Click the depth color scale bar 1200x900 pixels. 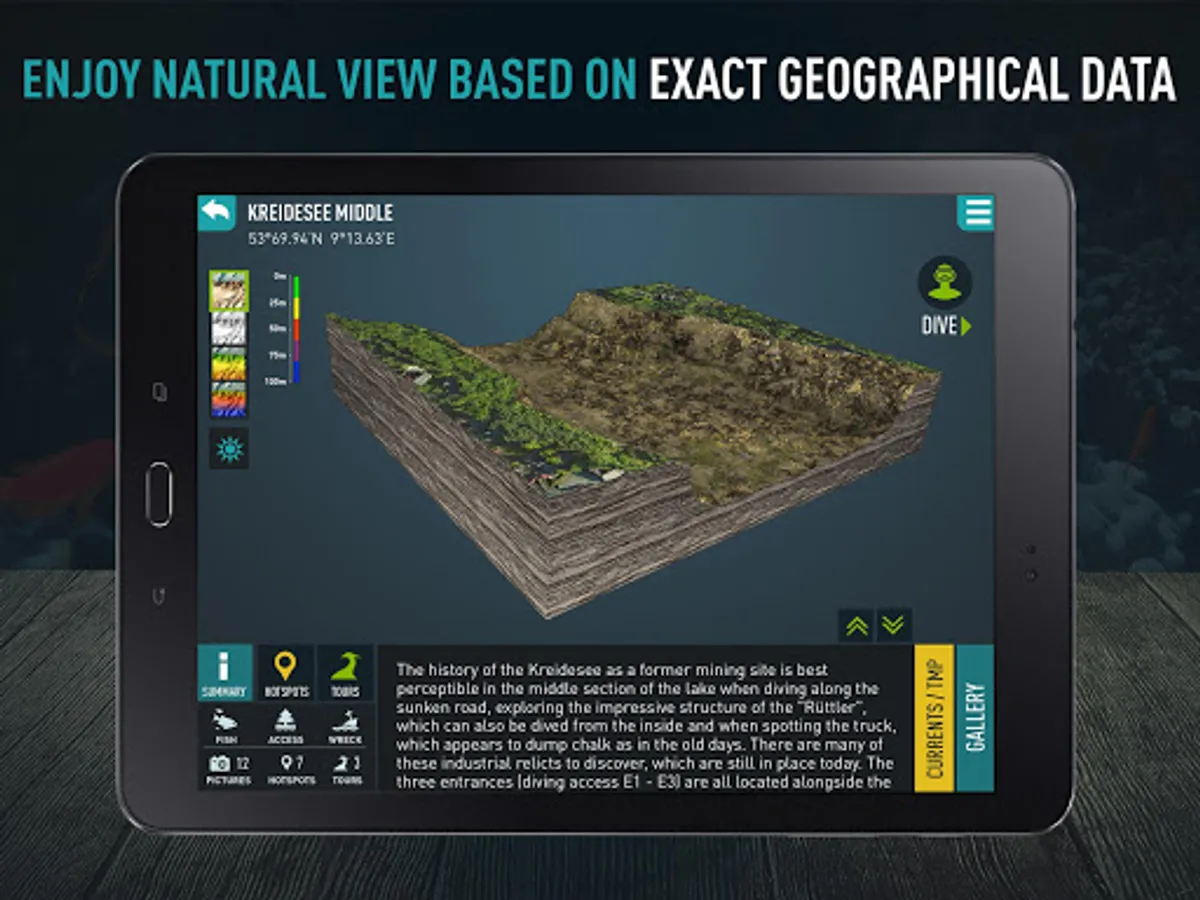pos(295,328)
